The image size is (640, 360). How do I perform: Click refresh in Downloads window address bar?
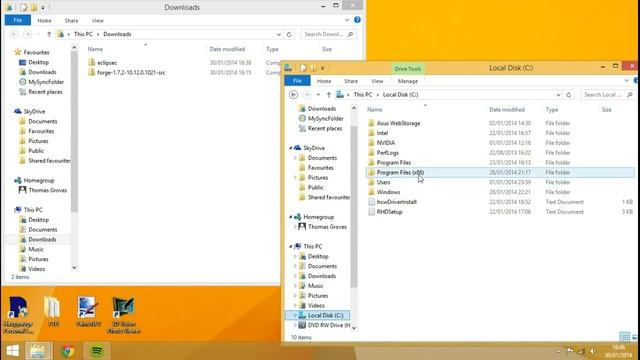289,34
